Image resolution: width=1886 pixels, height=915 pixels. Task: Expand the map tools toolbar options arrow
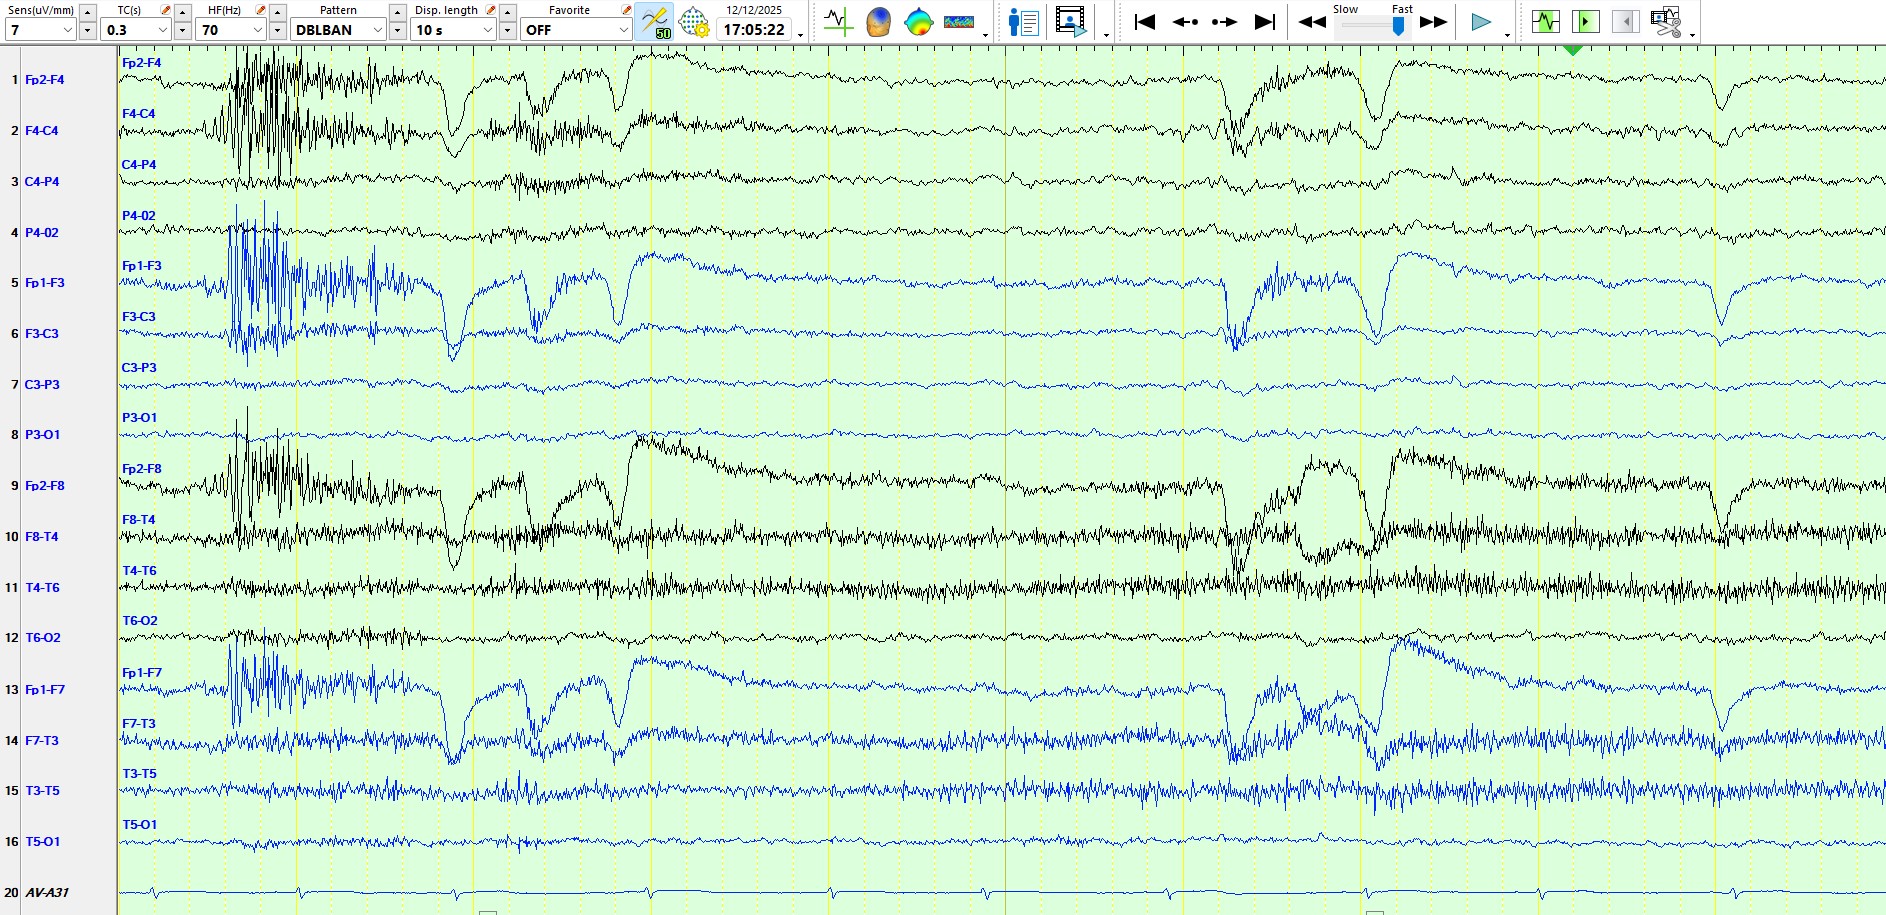[x=986, y=35]
